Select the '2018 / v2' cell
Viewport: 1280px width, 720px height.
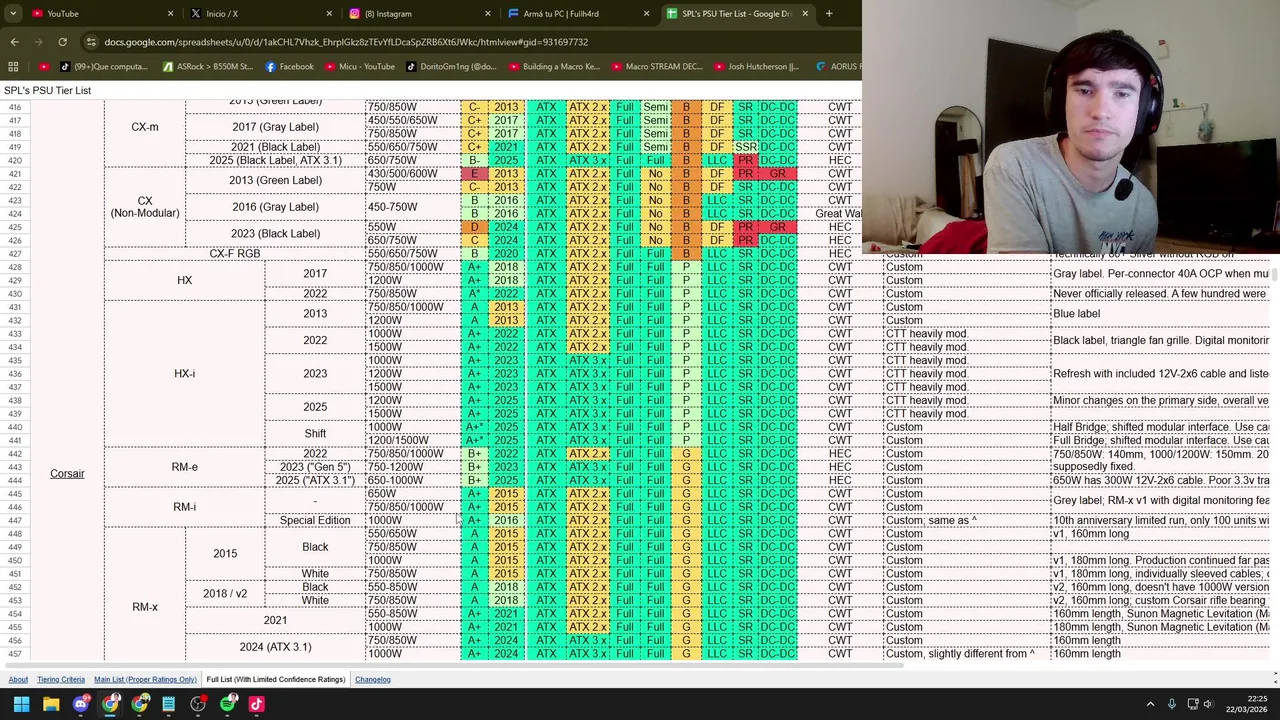[225, 594]
